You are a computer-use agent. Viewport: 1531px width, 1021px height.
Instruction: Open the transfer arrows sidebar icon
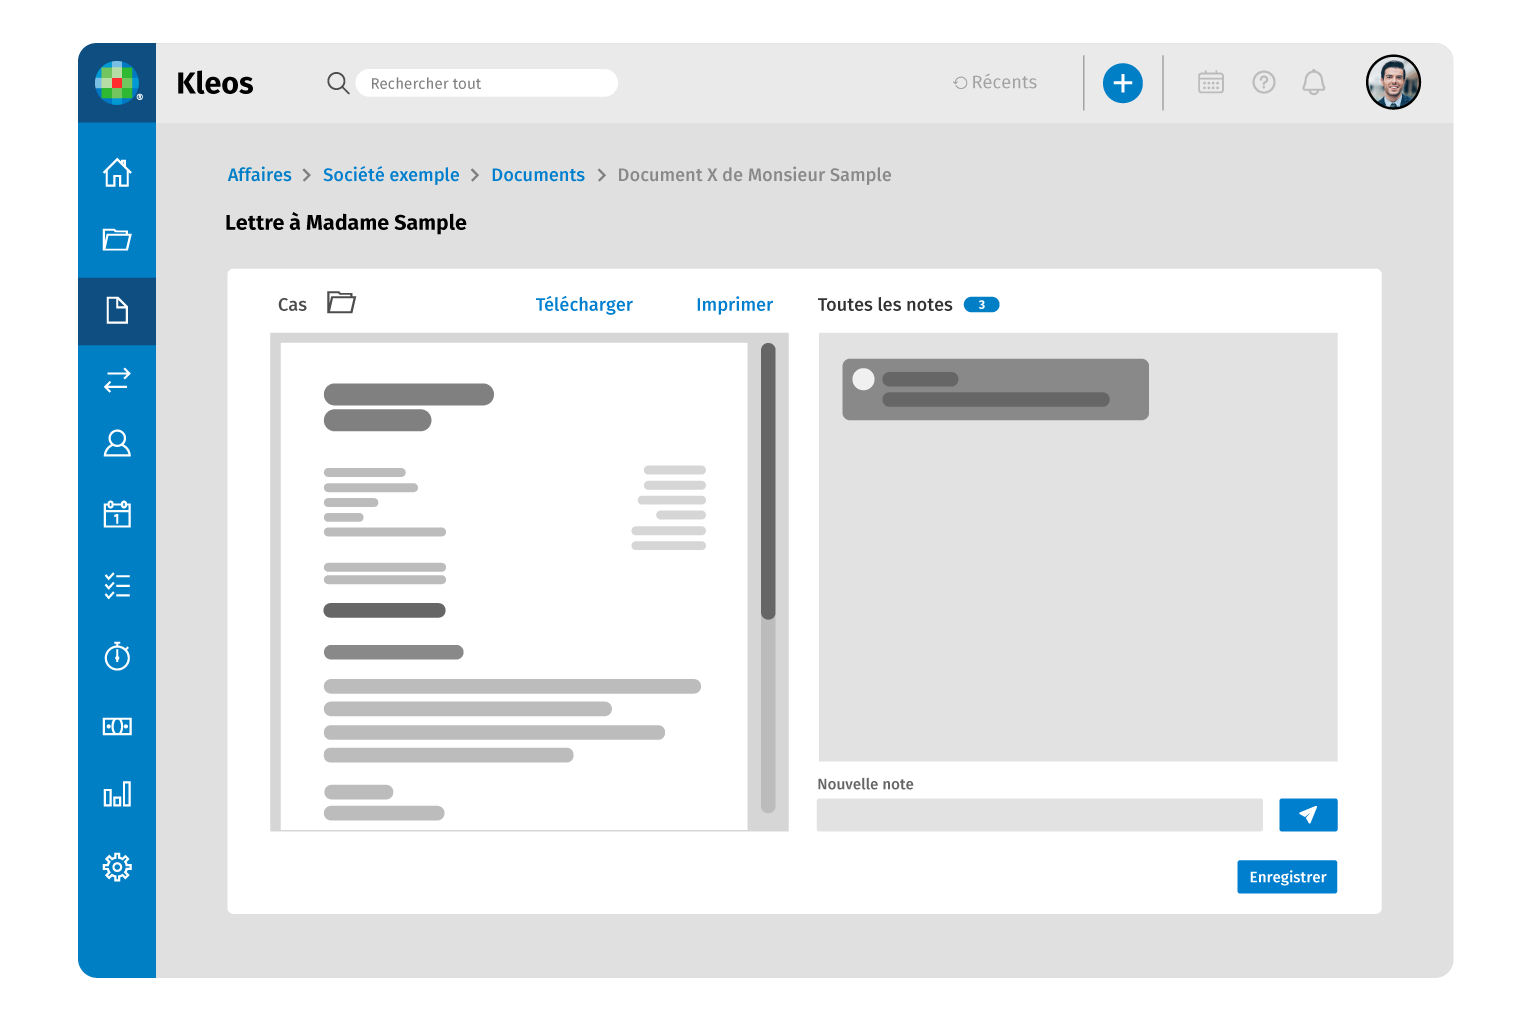click(117, 380)
